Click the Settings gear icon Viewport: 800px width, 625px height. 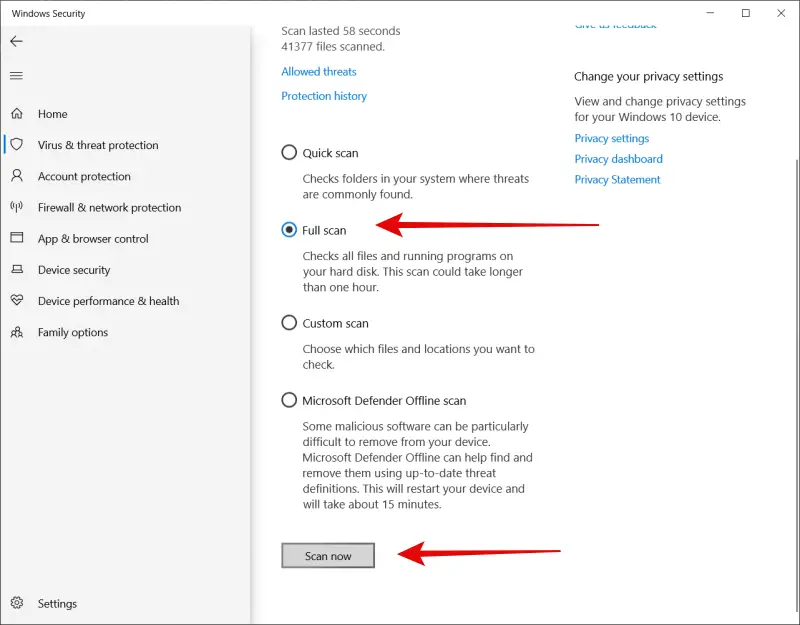(17, 603)
